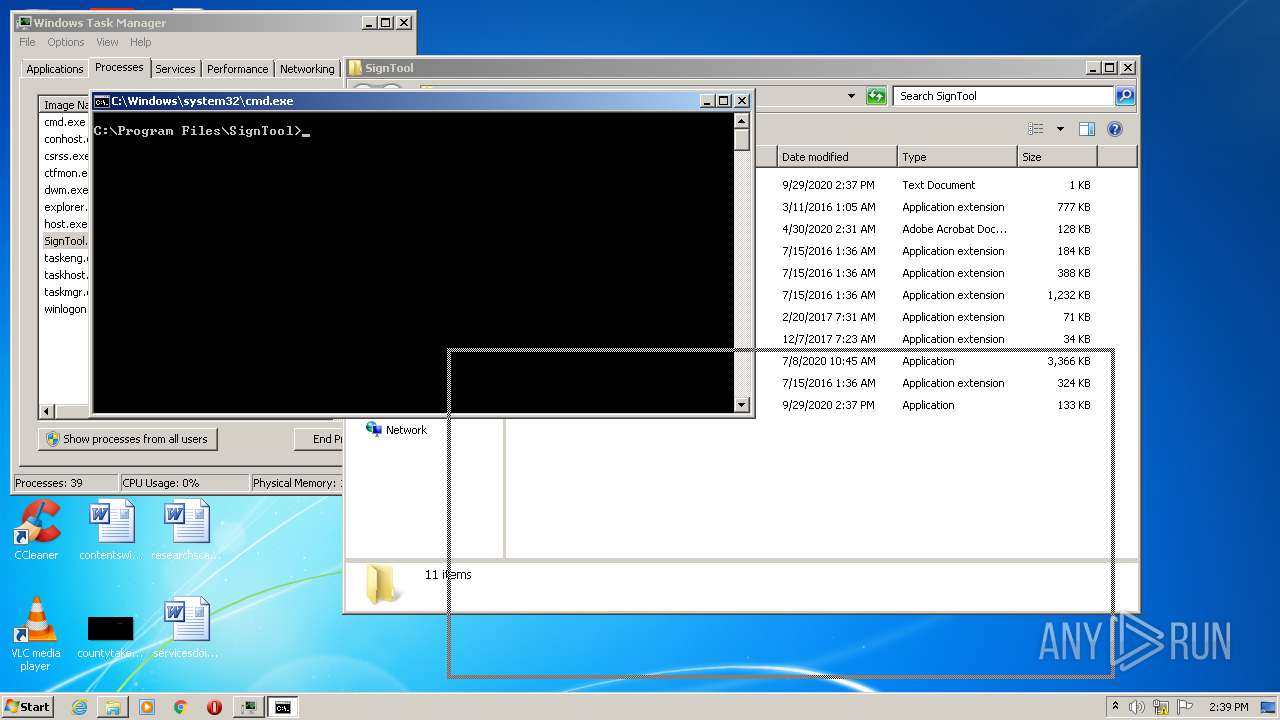Select the researchsca... Word document on desktop
Screen dimensions: 1280x720
(x=186, y=531)
